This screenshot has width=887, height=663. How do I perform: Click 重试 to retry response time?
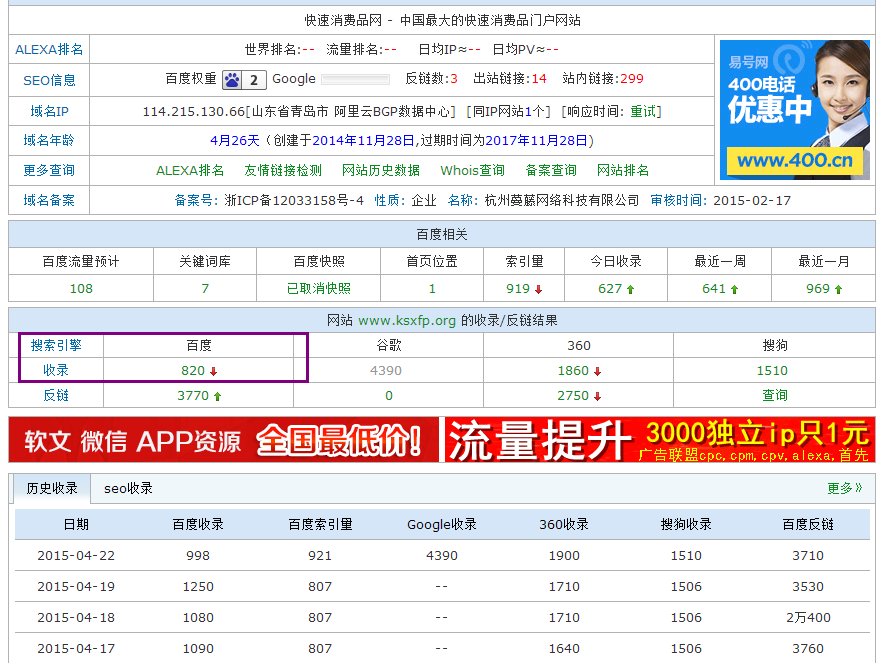643,111
